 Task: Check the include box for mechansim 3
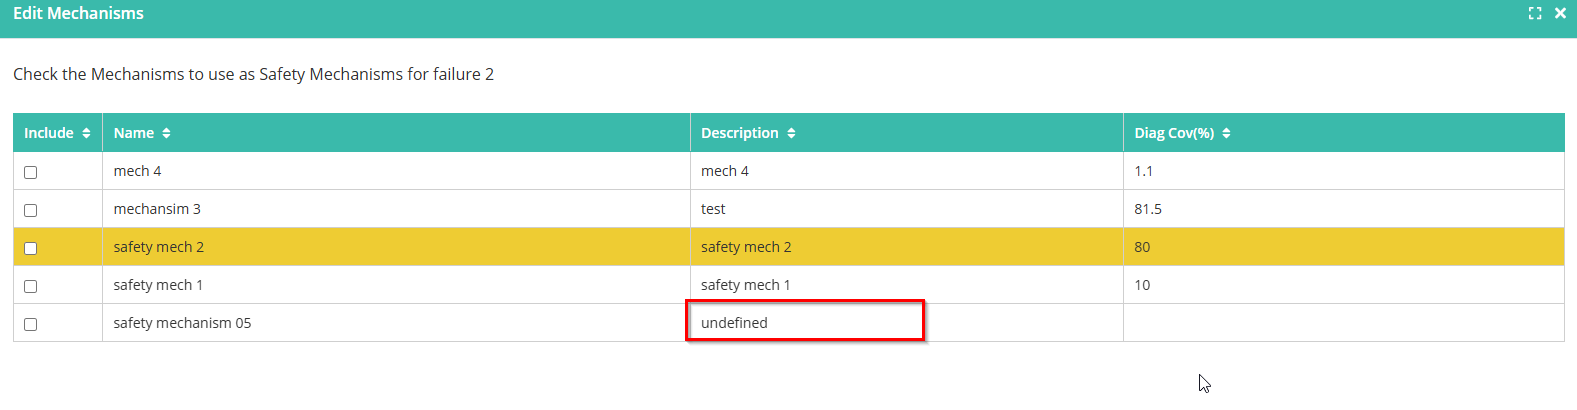click(x=31, y=210)
